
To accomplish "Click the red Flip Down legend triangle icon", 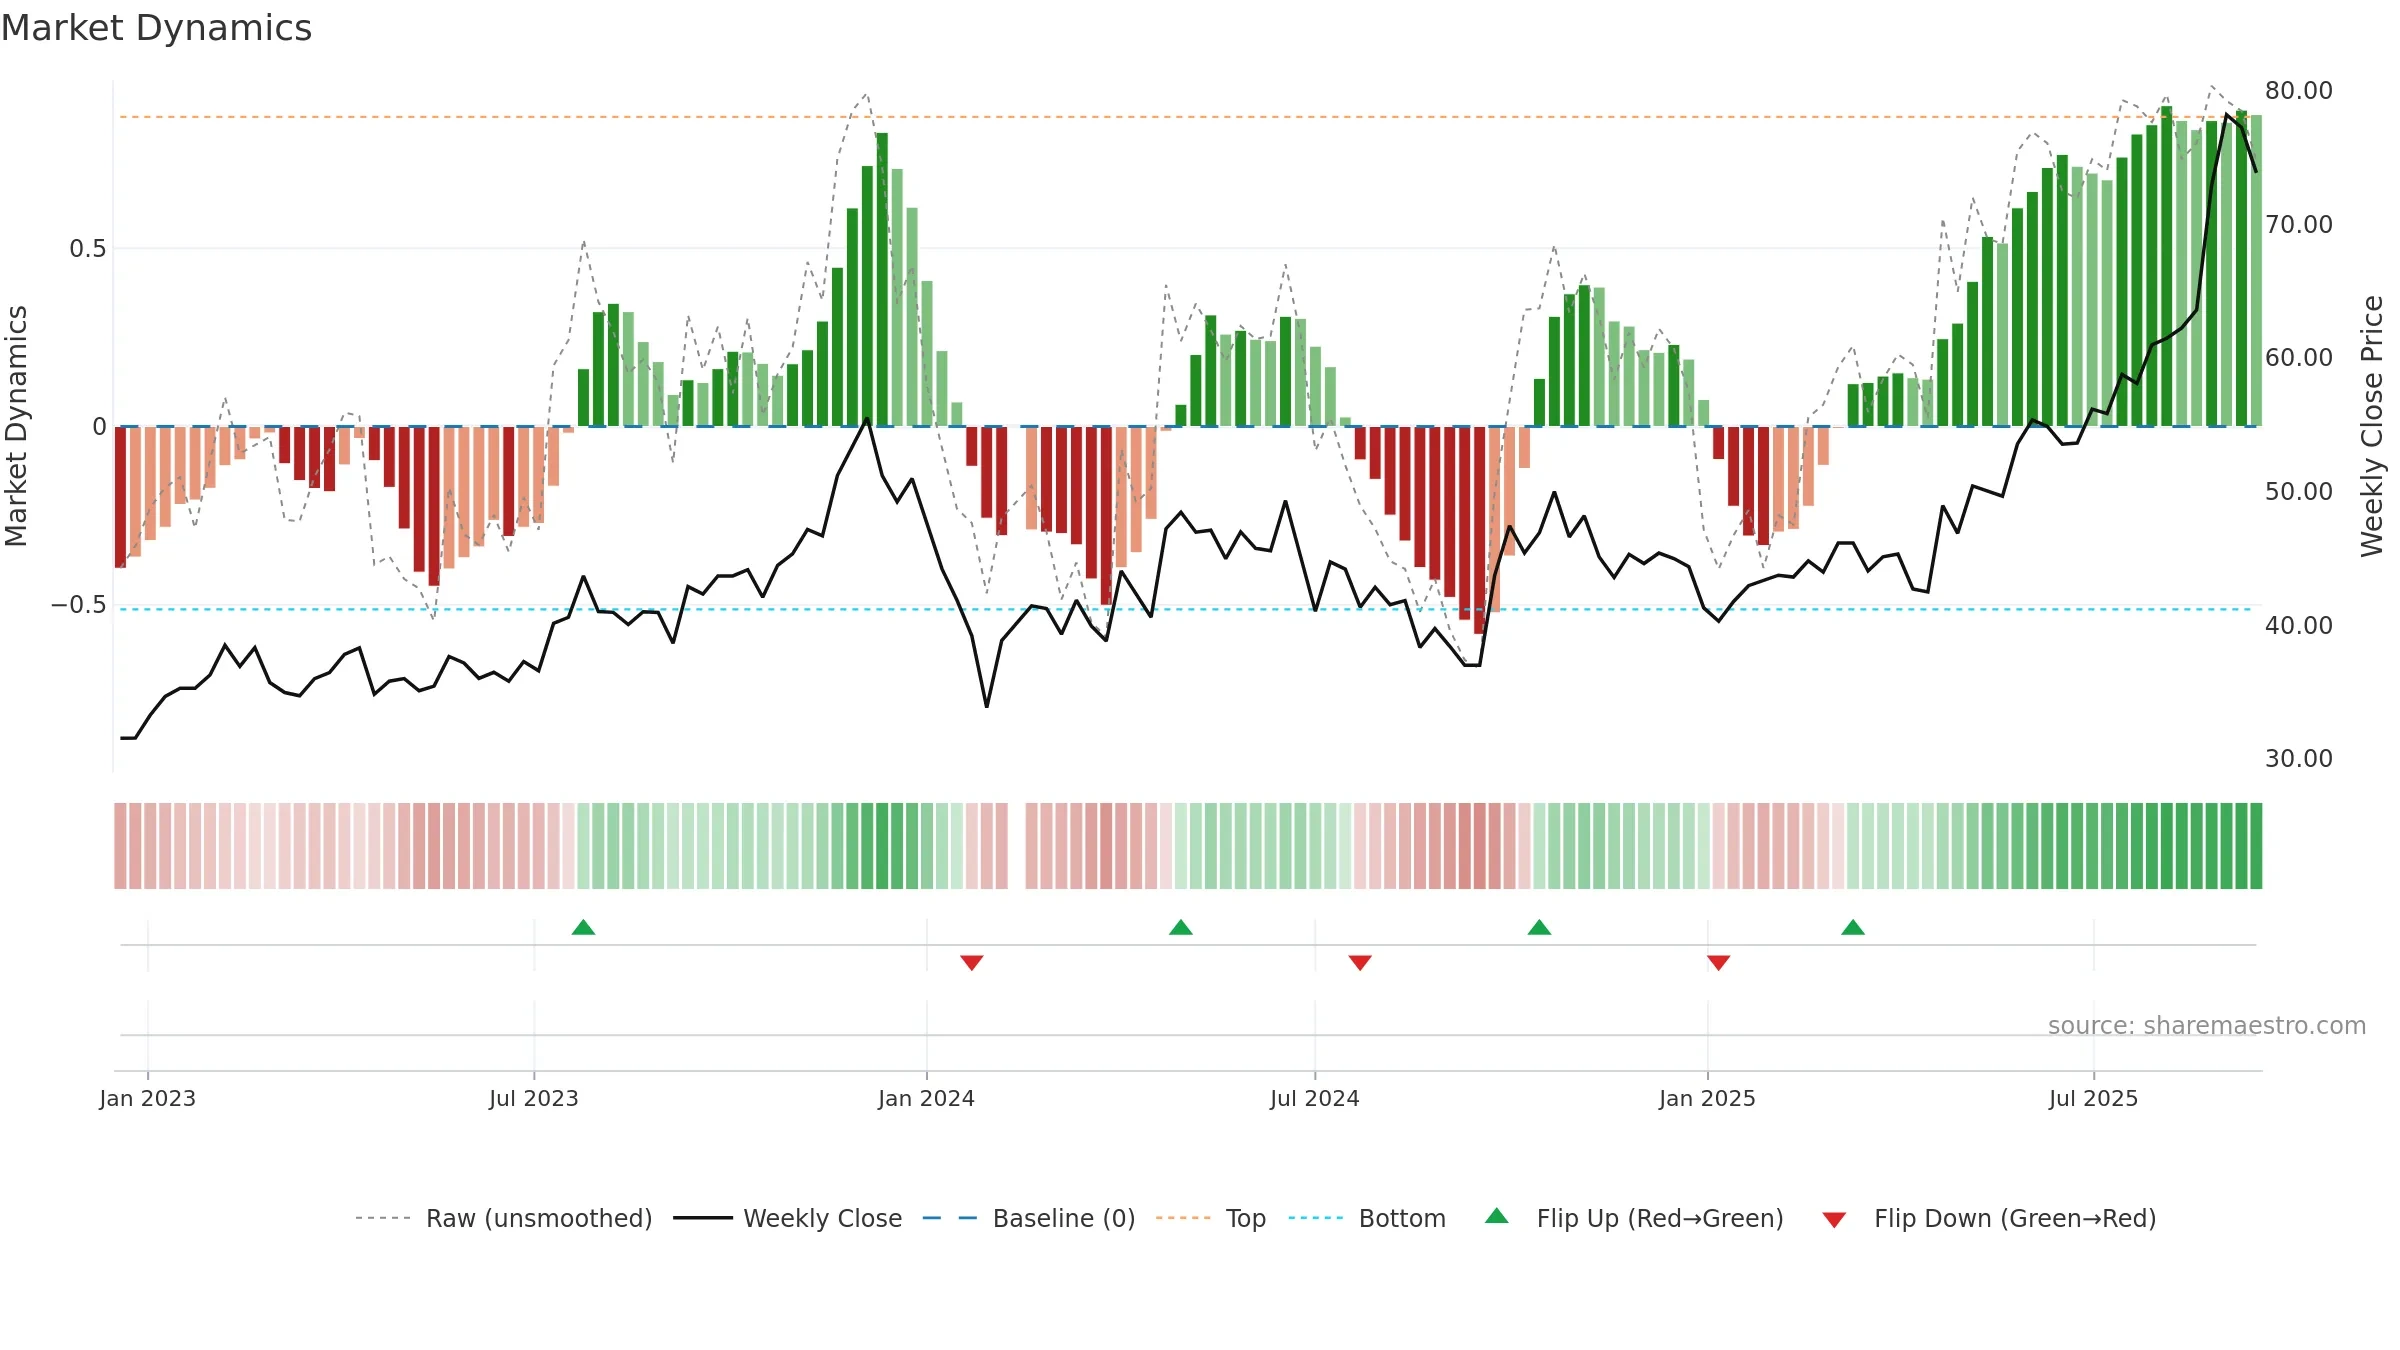I will (x=1834, y=1220).
